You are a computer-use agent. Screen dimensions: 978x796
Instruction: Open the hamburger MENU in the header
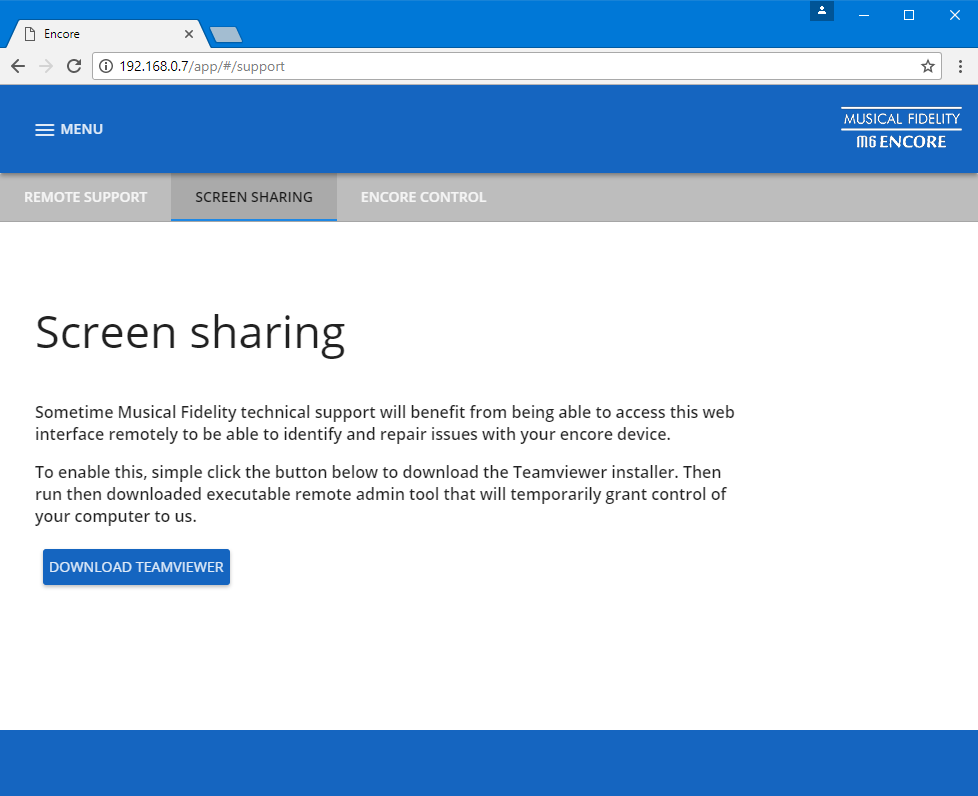[69, 129]
